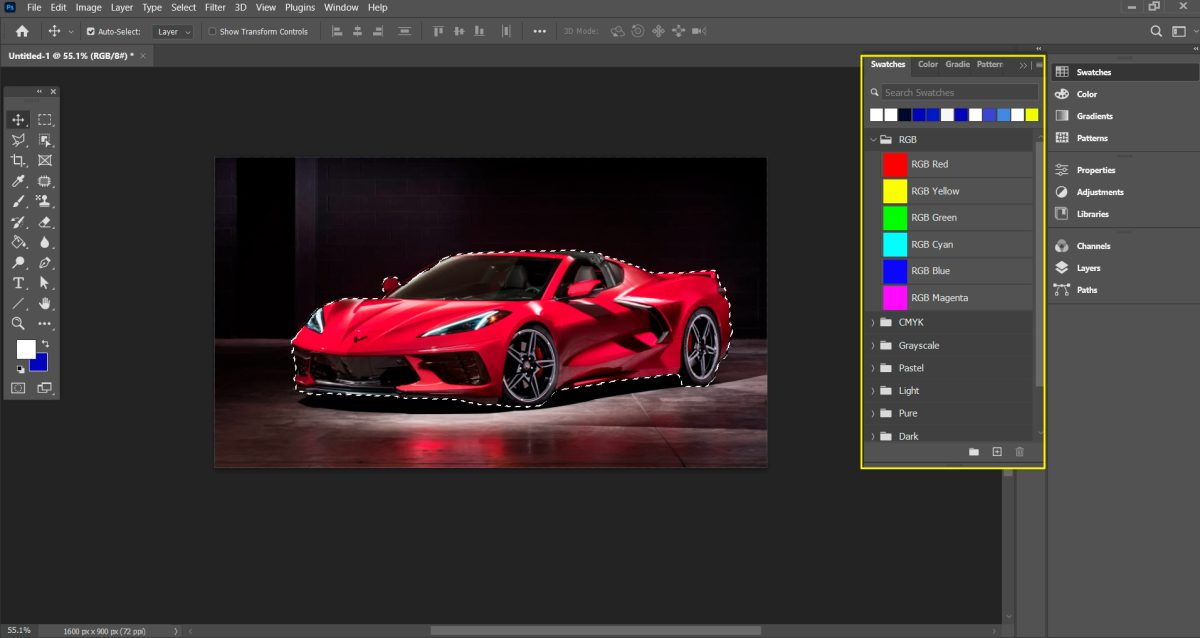Delete selected swatch via trash icon

(x=1019, y=452)
